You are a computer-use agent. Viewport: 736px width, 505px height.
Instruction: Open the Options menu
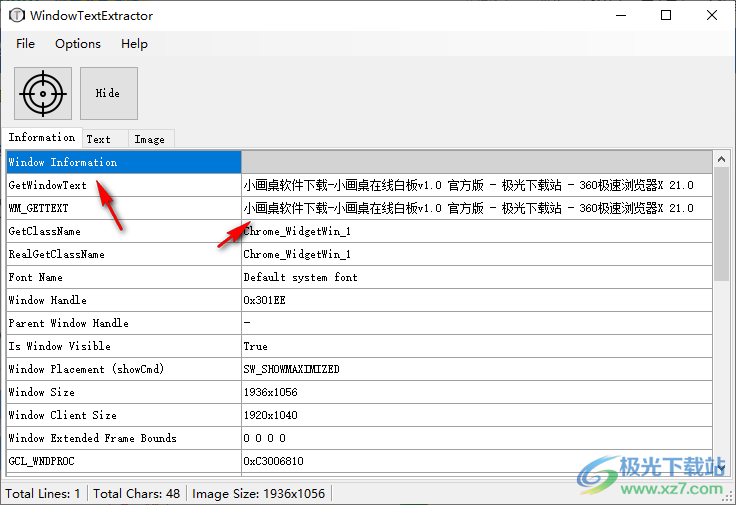[78, 44]
